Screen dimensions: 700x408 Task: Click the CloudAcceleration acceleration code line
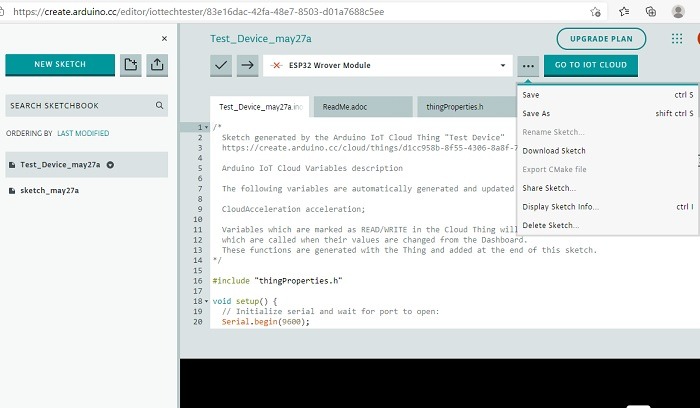(293, 209)
